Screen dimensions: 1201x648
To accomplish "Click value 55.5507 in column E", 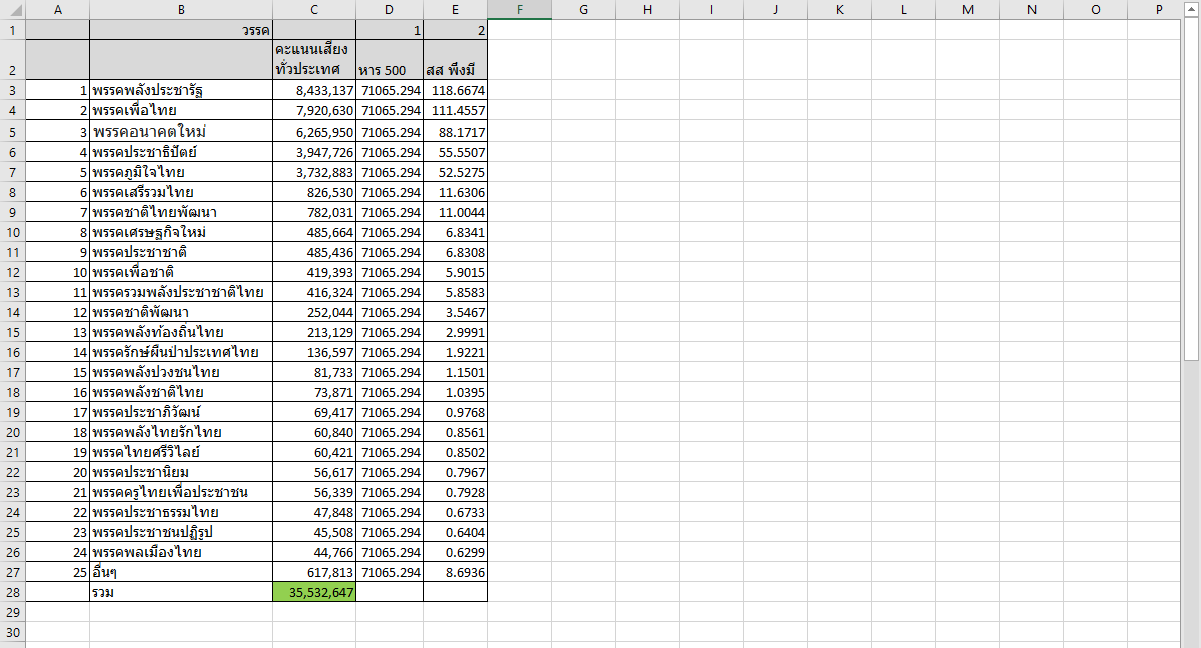I will pyautogui.click(x=455, y=151).
